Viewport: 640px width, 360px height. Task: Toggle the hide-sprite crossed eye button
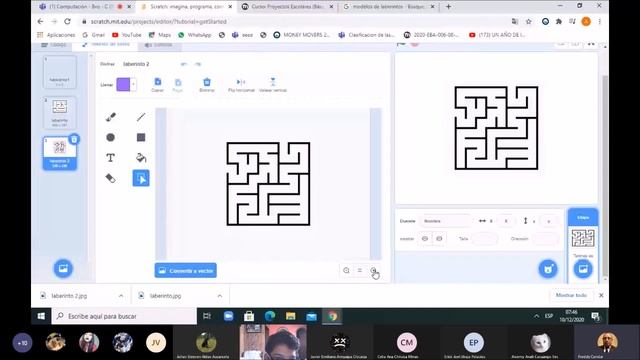(x=439, y=238)
